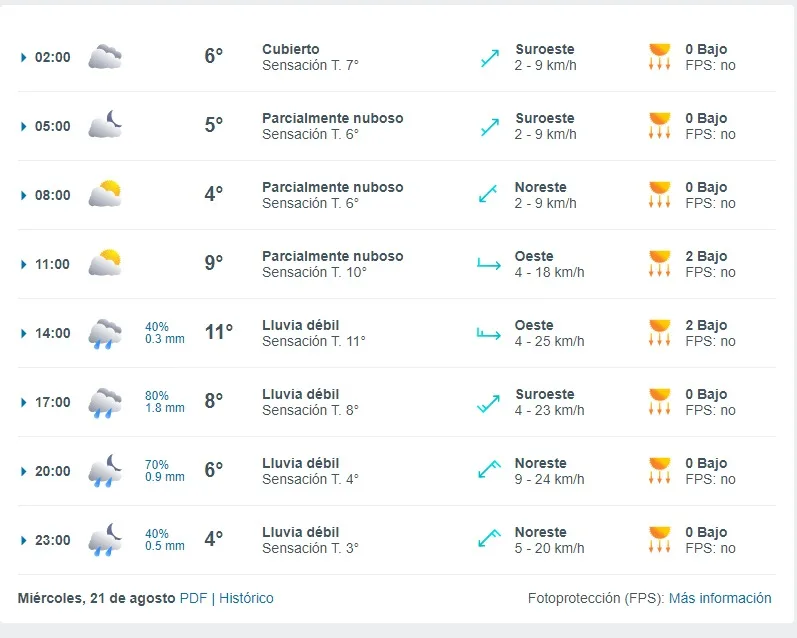Expand the 02:00 forecast row
Screen dimensions: 797x638
(23, 57)
